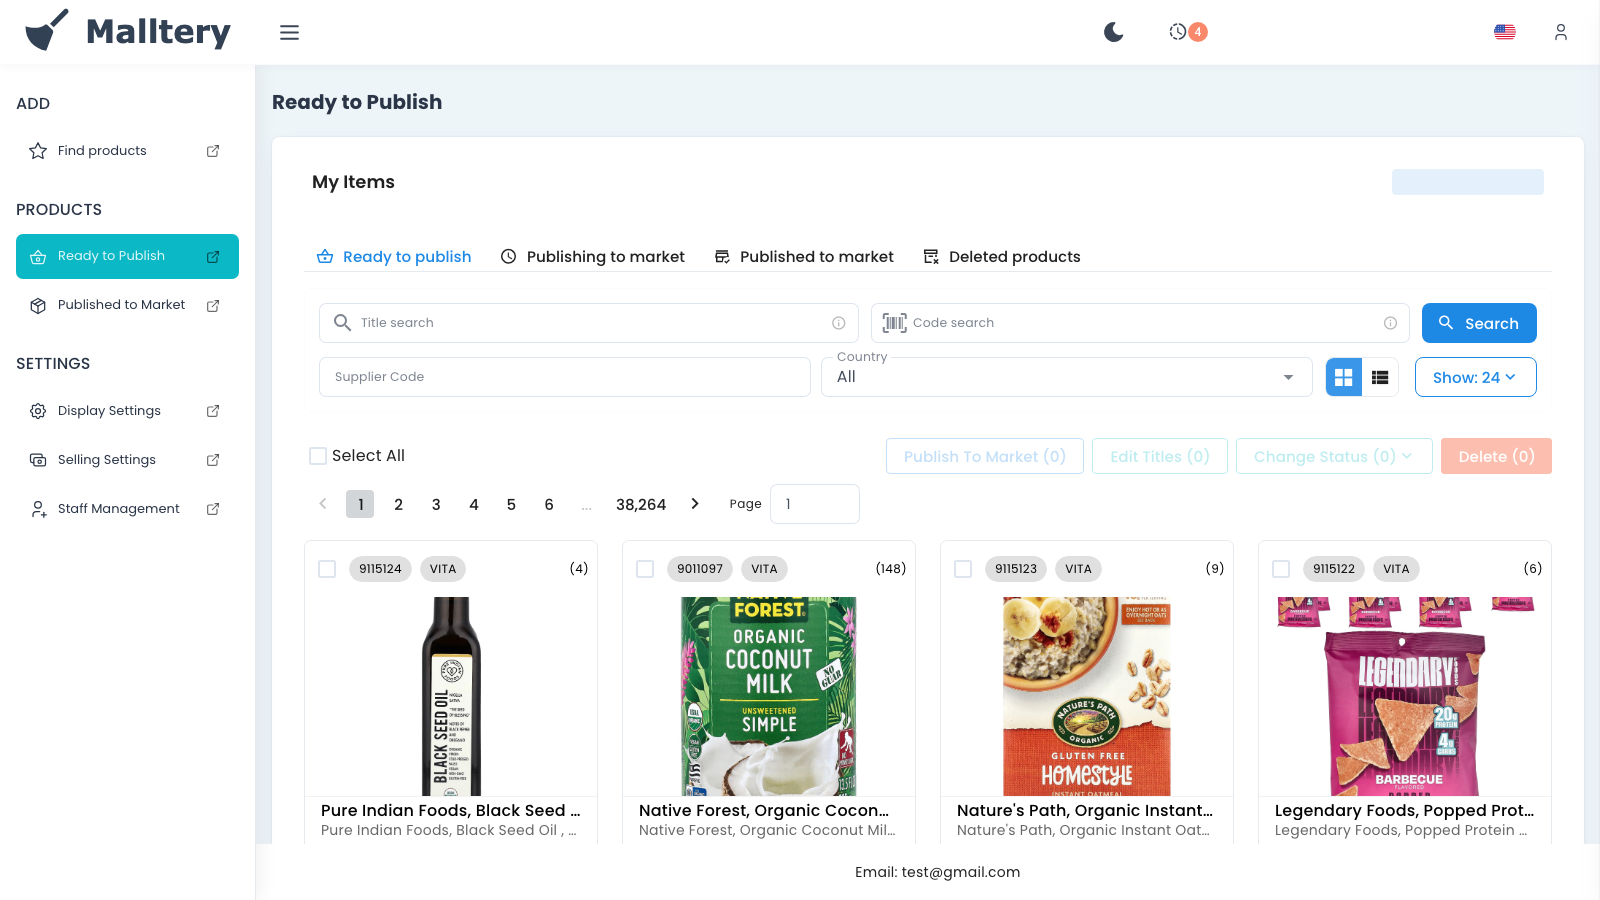Open the Country dropdown

tap(1066, 377)
